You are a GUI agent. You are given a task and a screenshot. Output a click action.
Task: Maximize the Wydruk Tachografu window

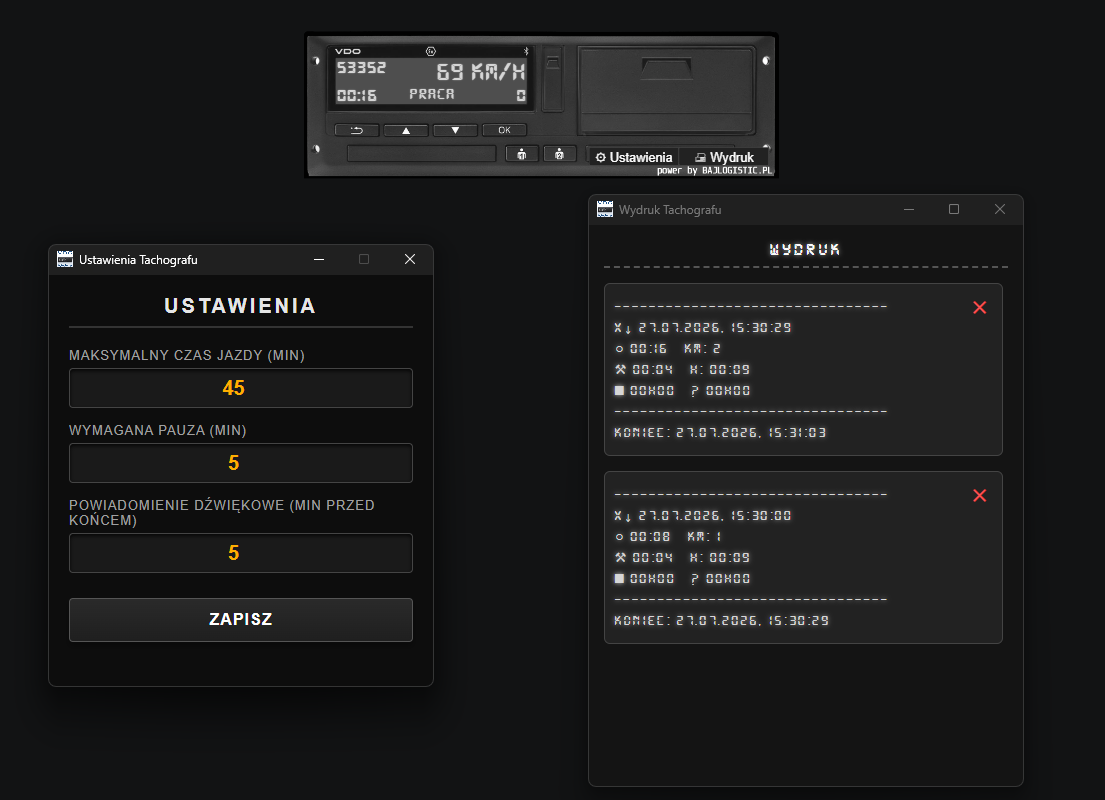click(x=954, y=209)
